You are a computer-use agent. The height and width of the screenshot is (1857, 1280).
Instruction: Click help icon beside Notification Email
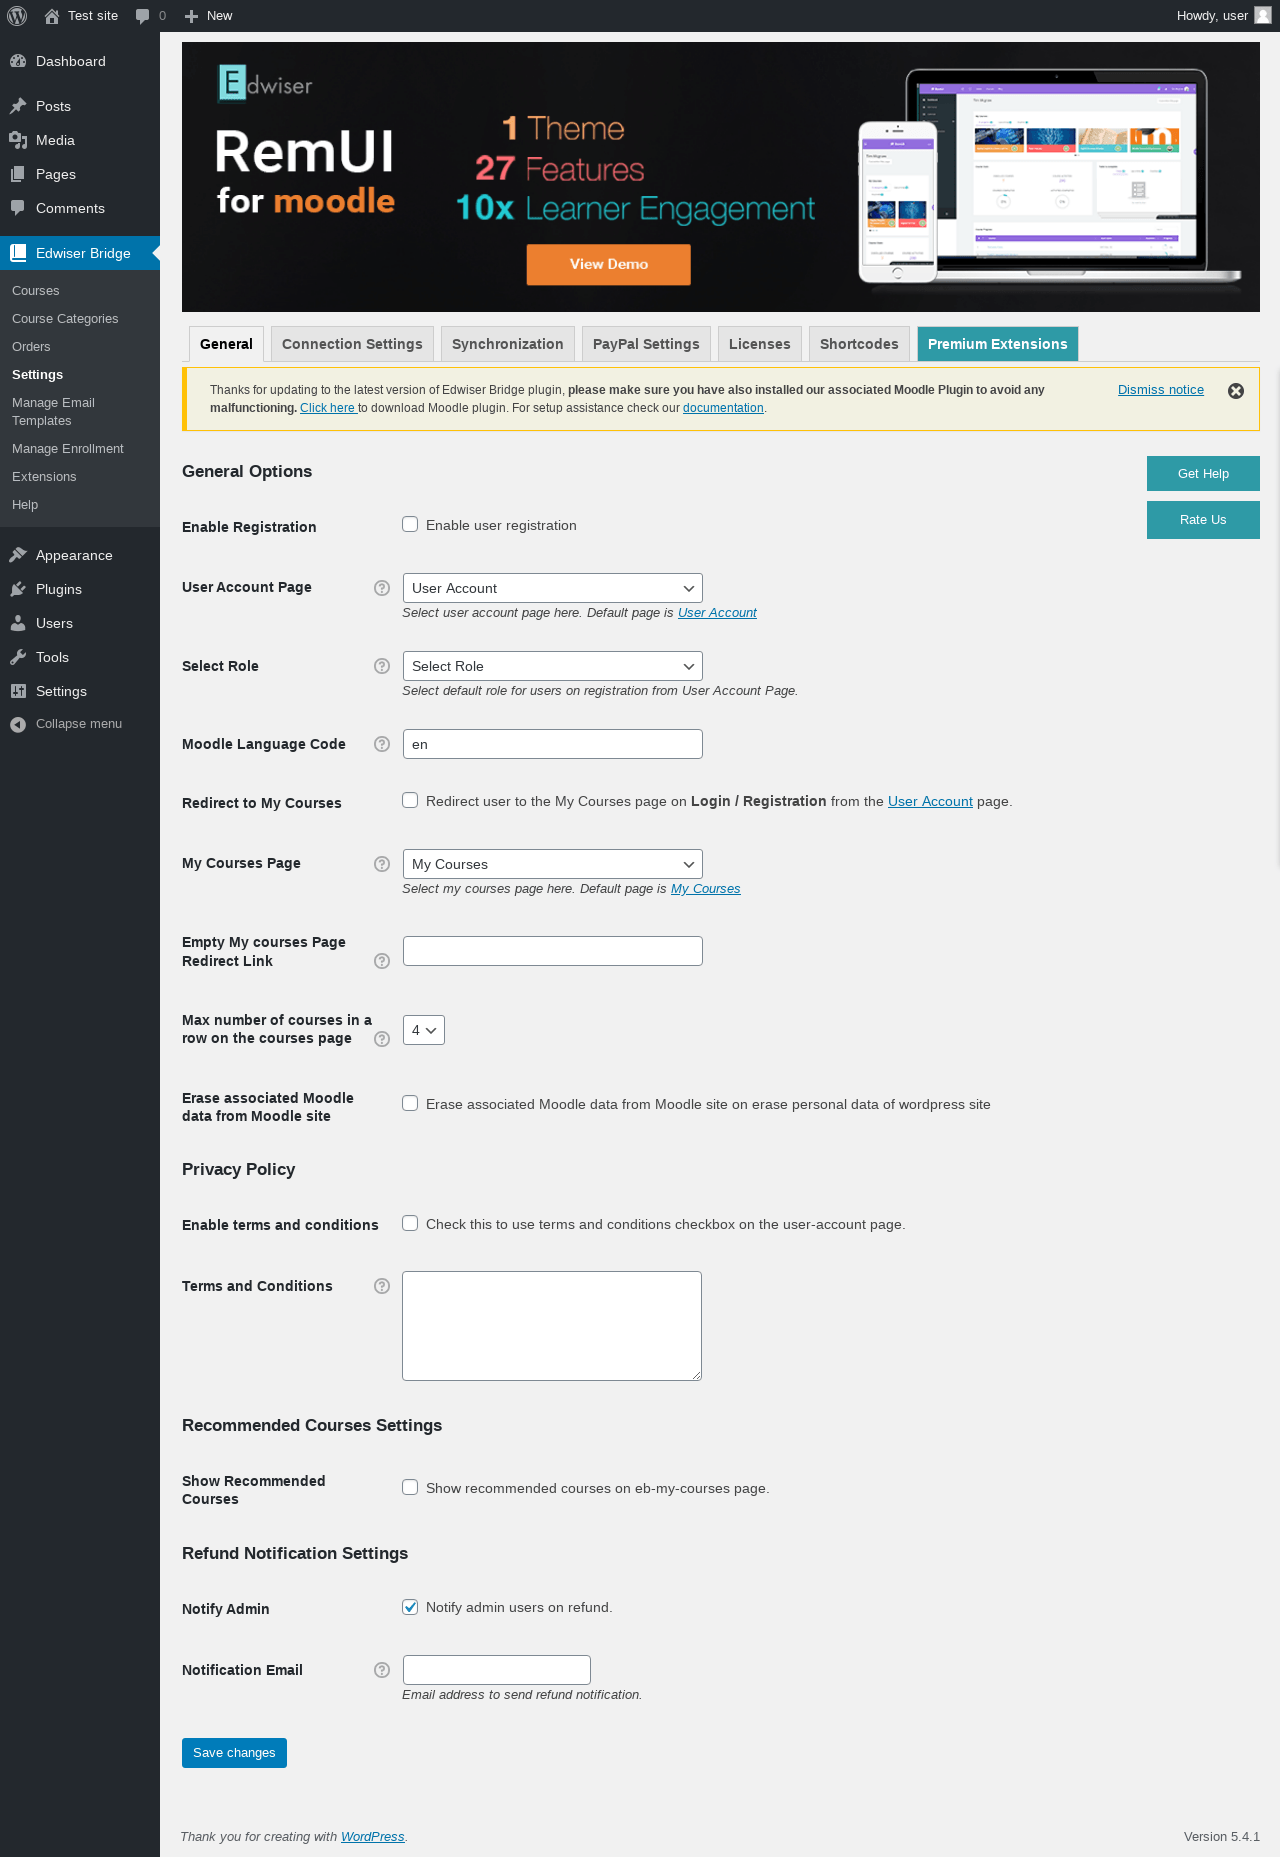pyautogui.click(x=382, y=1670)
